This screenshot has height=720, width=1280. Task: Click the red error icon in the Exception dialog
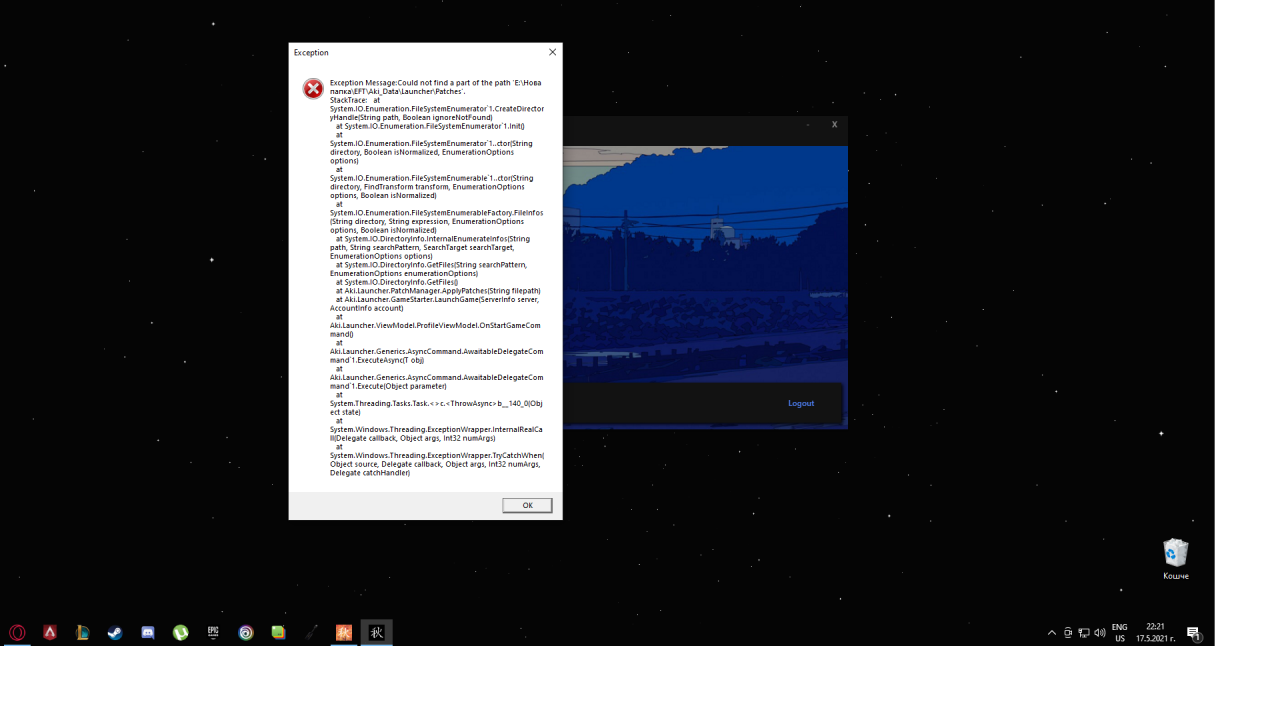(313, 89)
